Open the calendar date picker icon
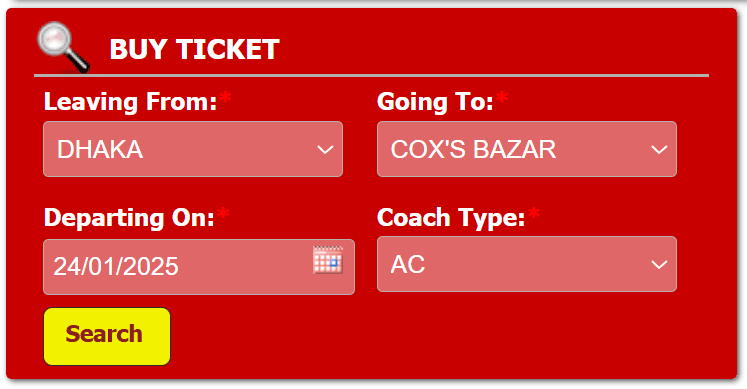This screenshot has height=389, width=747. click(328, 259)
